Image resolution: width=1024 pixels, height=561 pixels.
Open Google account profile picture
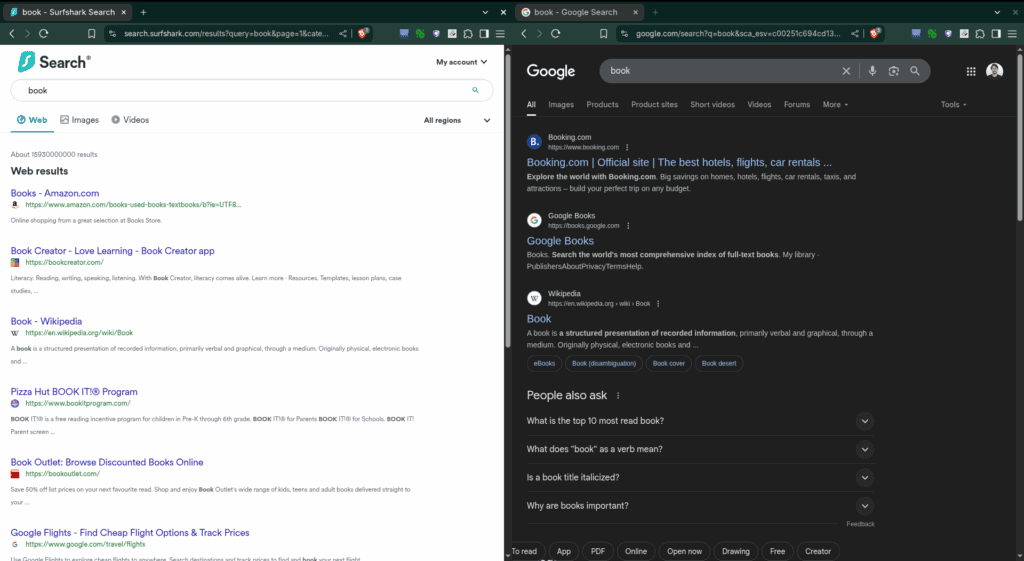click(x=994, y=71)
